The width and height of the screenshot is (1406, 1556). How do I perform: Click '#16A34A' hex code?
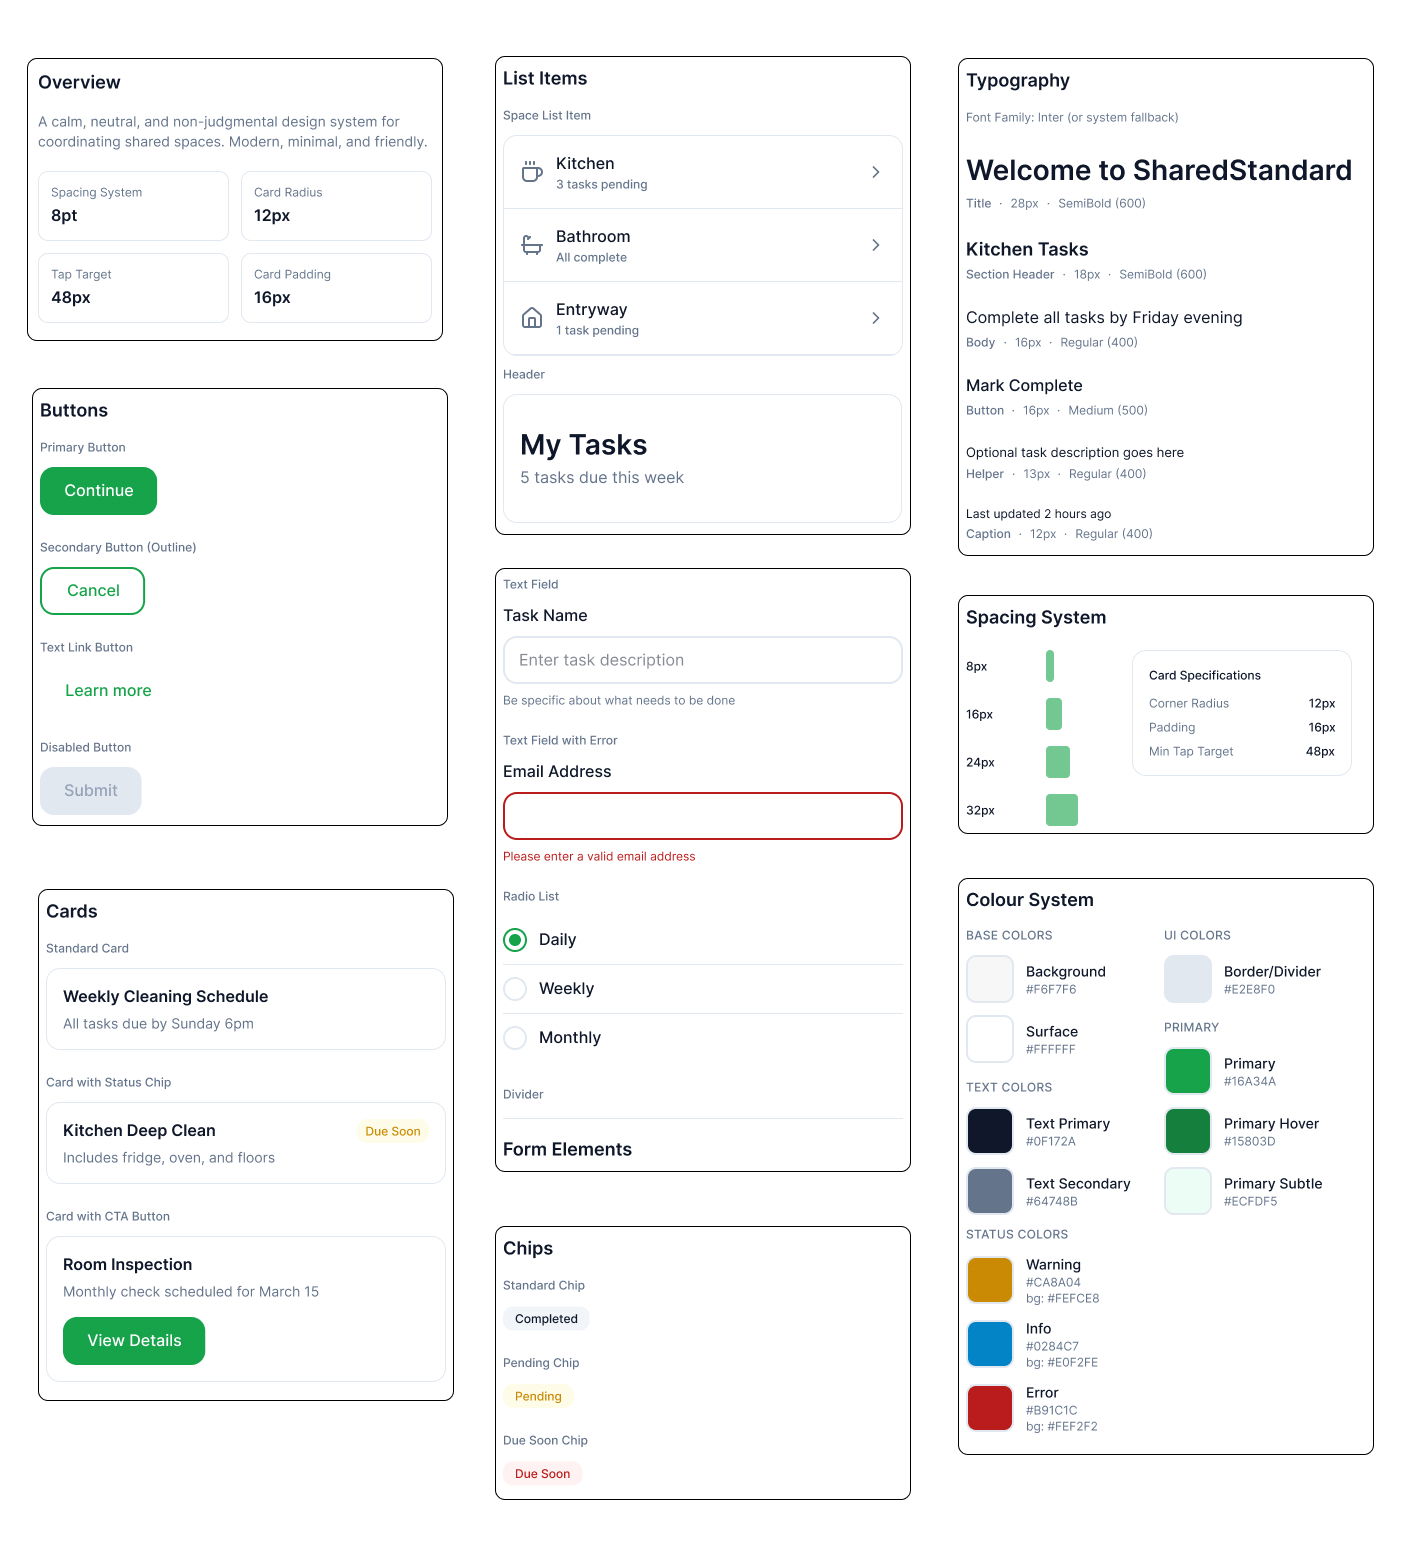click(x=1249, y=1082)
